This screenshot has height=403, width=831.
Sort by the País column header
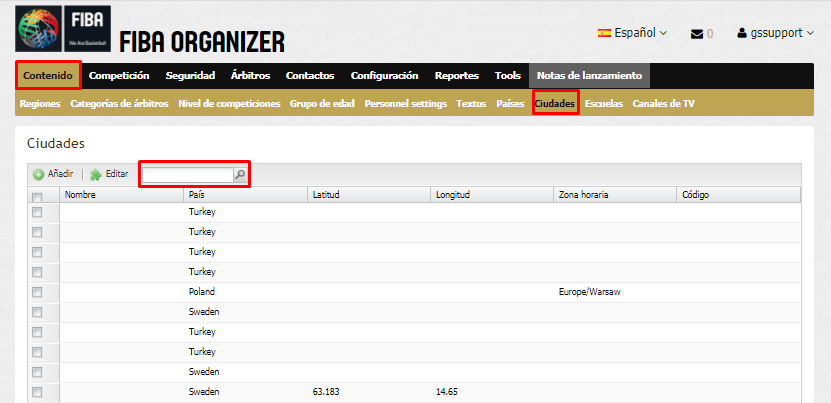pyautogui.click(x=196, y=195)
